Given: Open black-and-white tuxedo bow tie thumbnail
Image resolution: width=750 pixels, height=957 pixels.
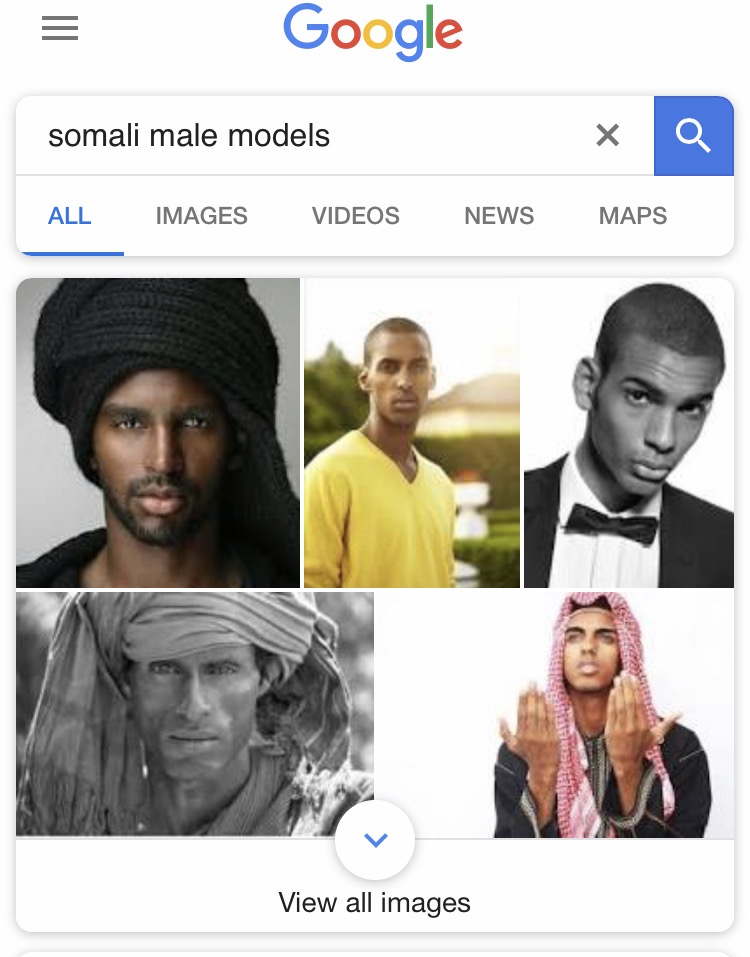Looking at the screenshot, I should [x=629, y=433].
